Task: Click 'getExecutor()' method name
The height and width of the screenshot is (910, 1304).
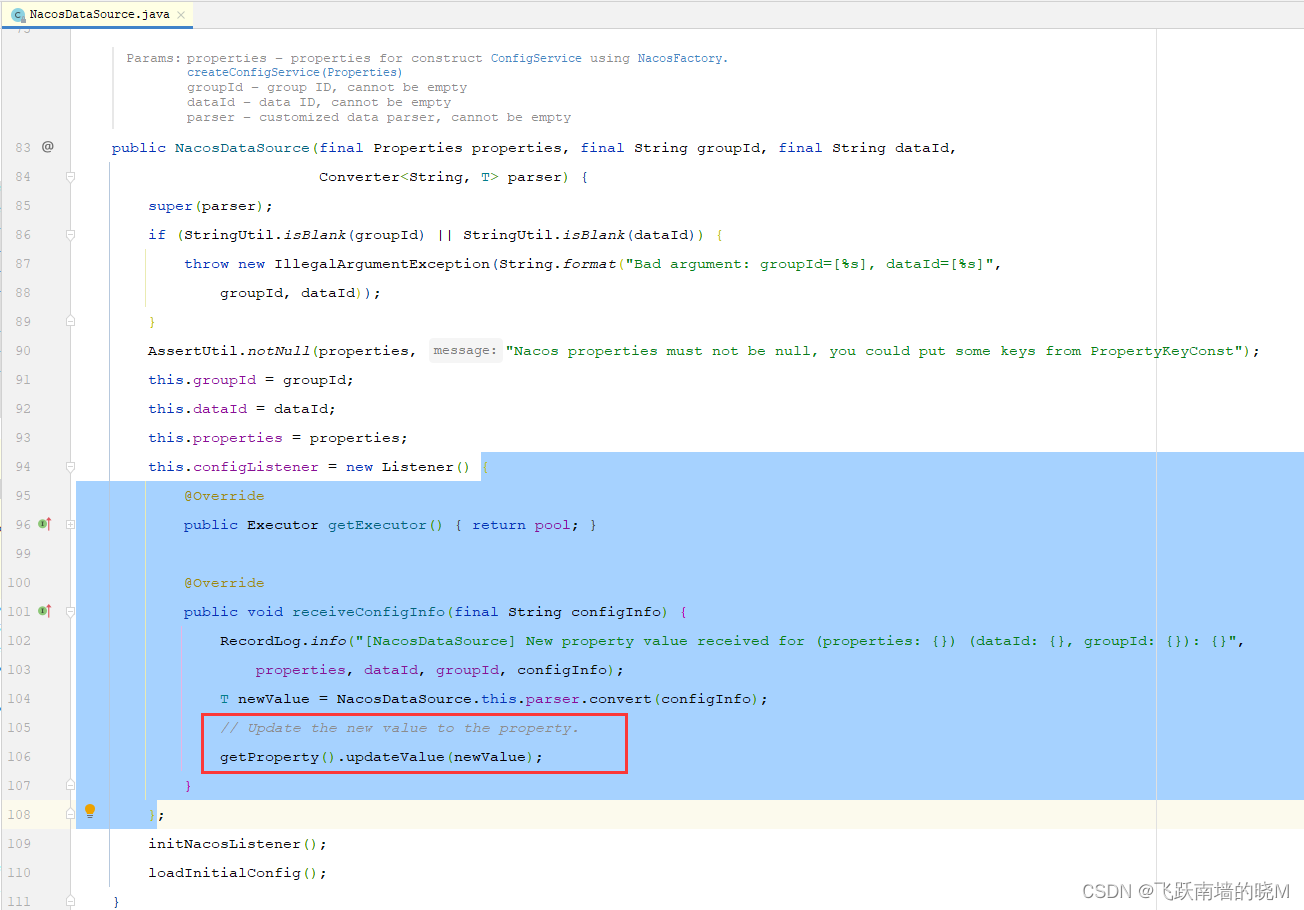Action: tap(385, 524)
